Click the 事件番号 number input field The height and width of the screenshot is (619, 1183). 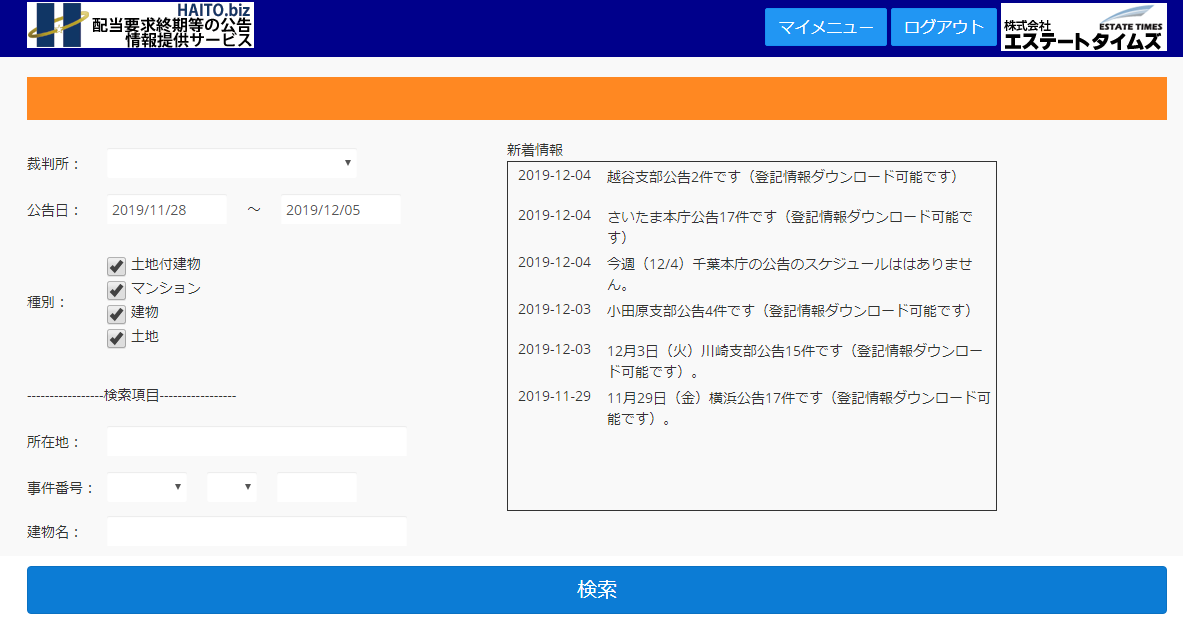pos(316,487)
